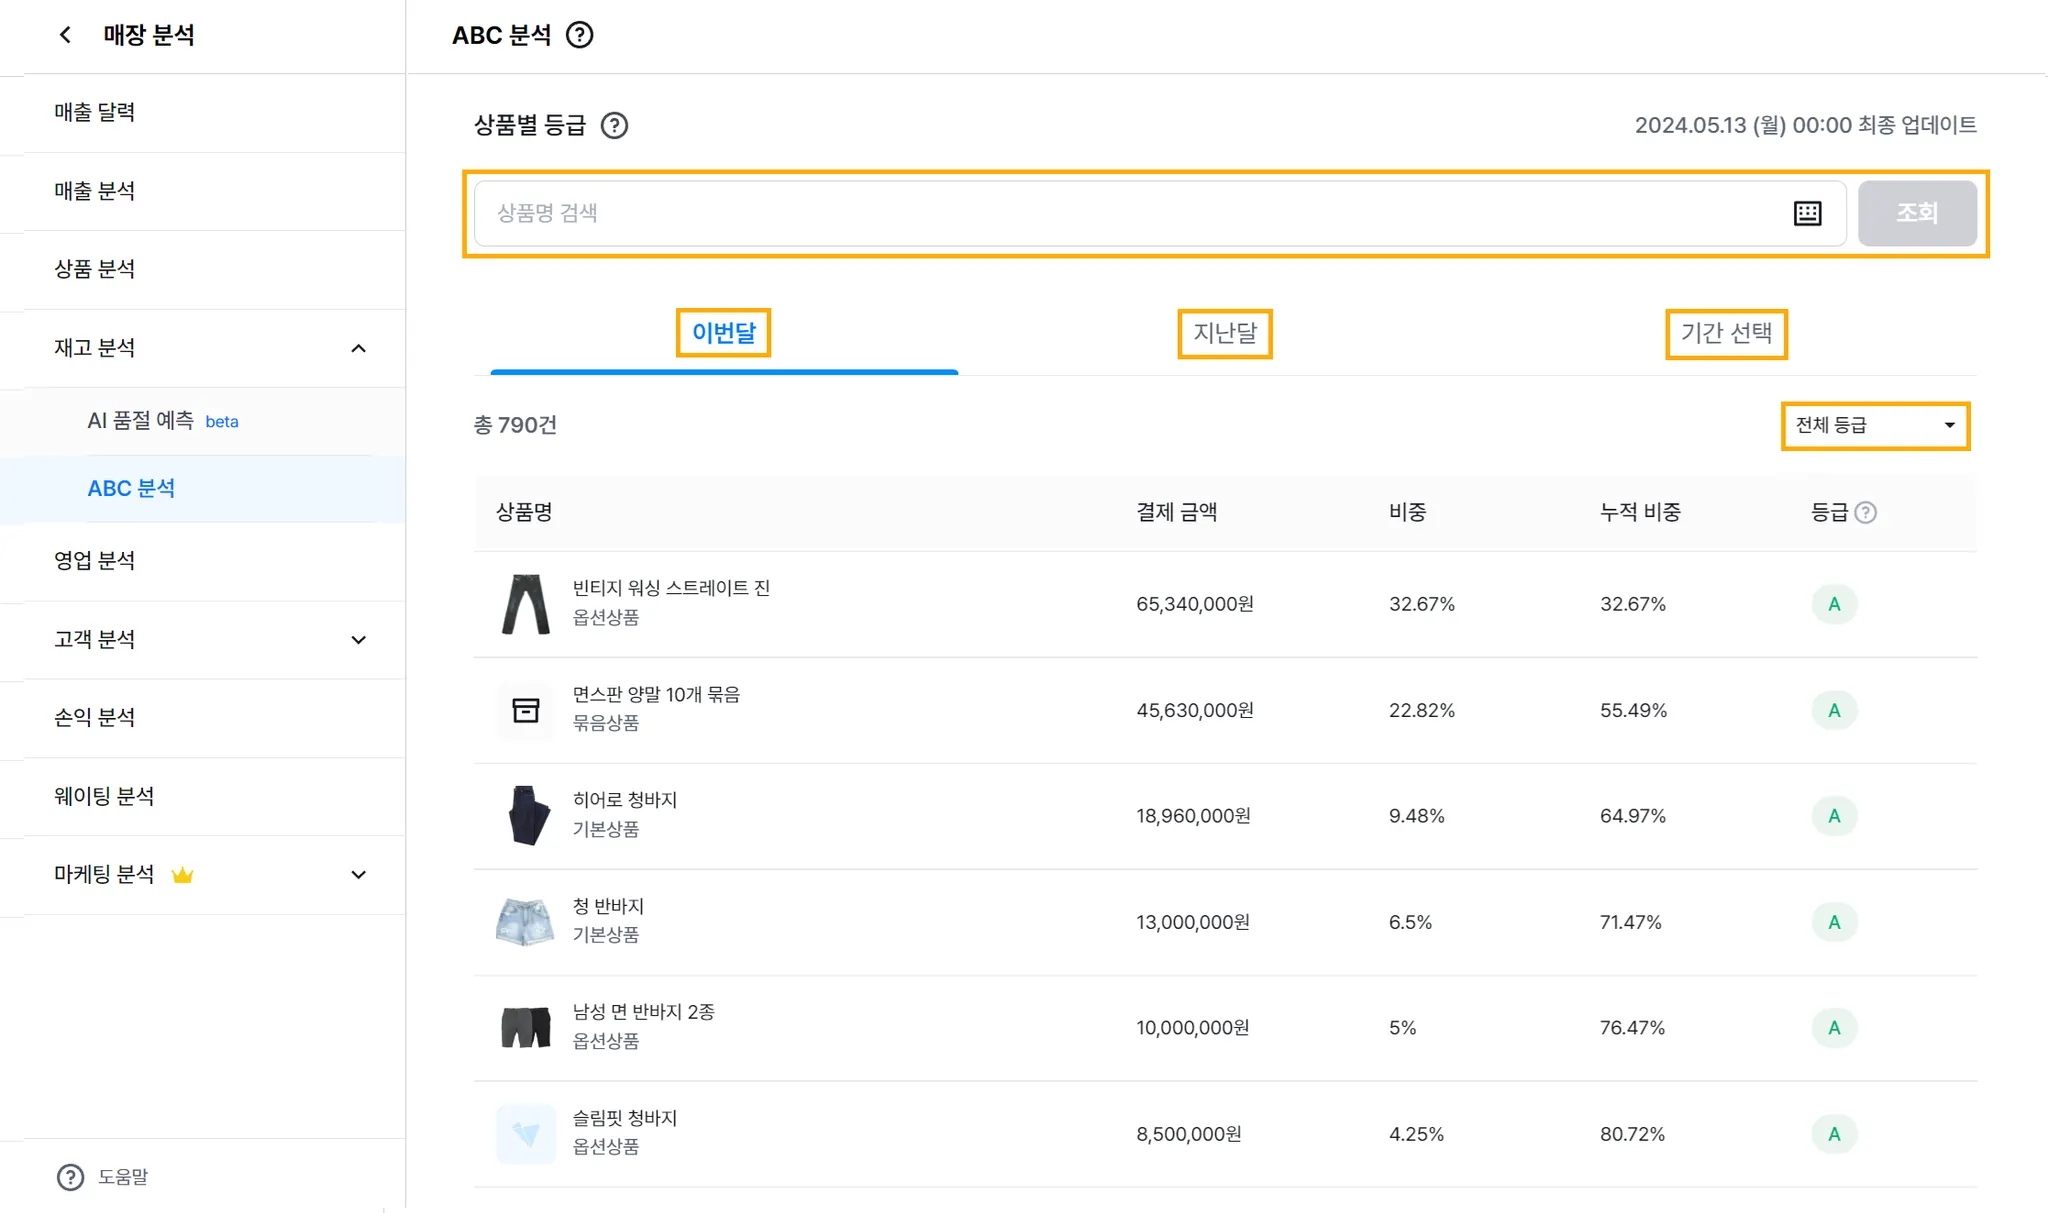
Task: Click the help icon next to 상품별 등급
Action: click(x=614, y=126)
